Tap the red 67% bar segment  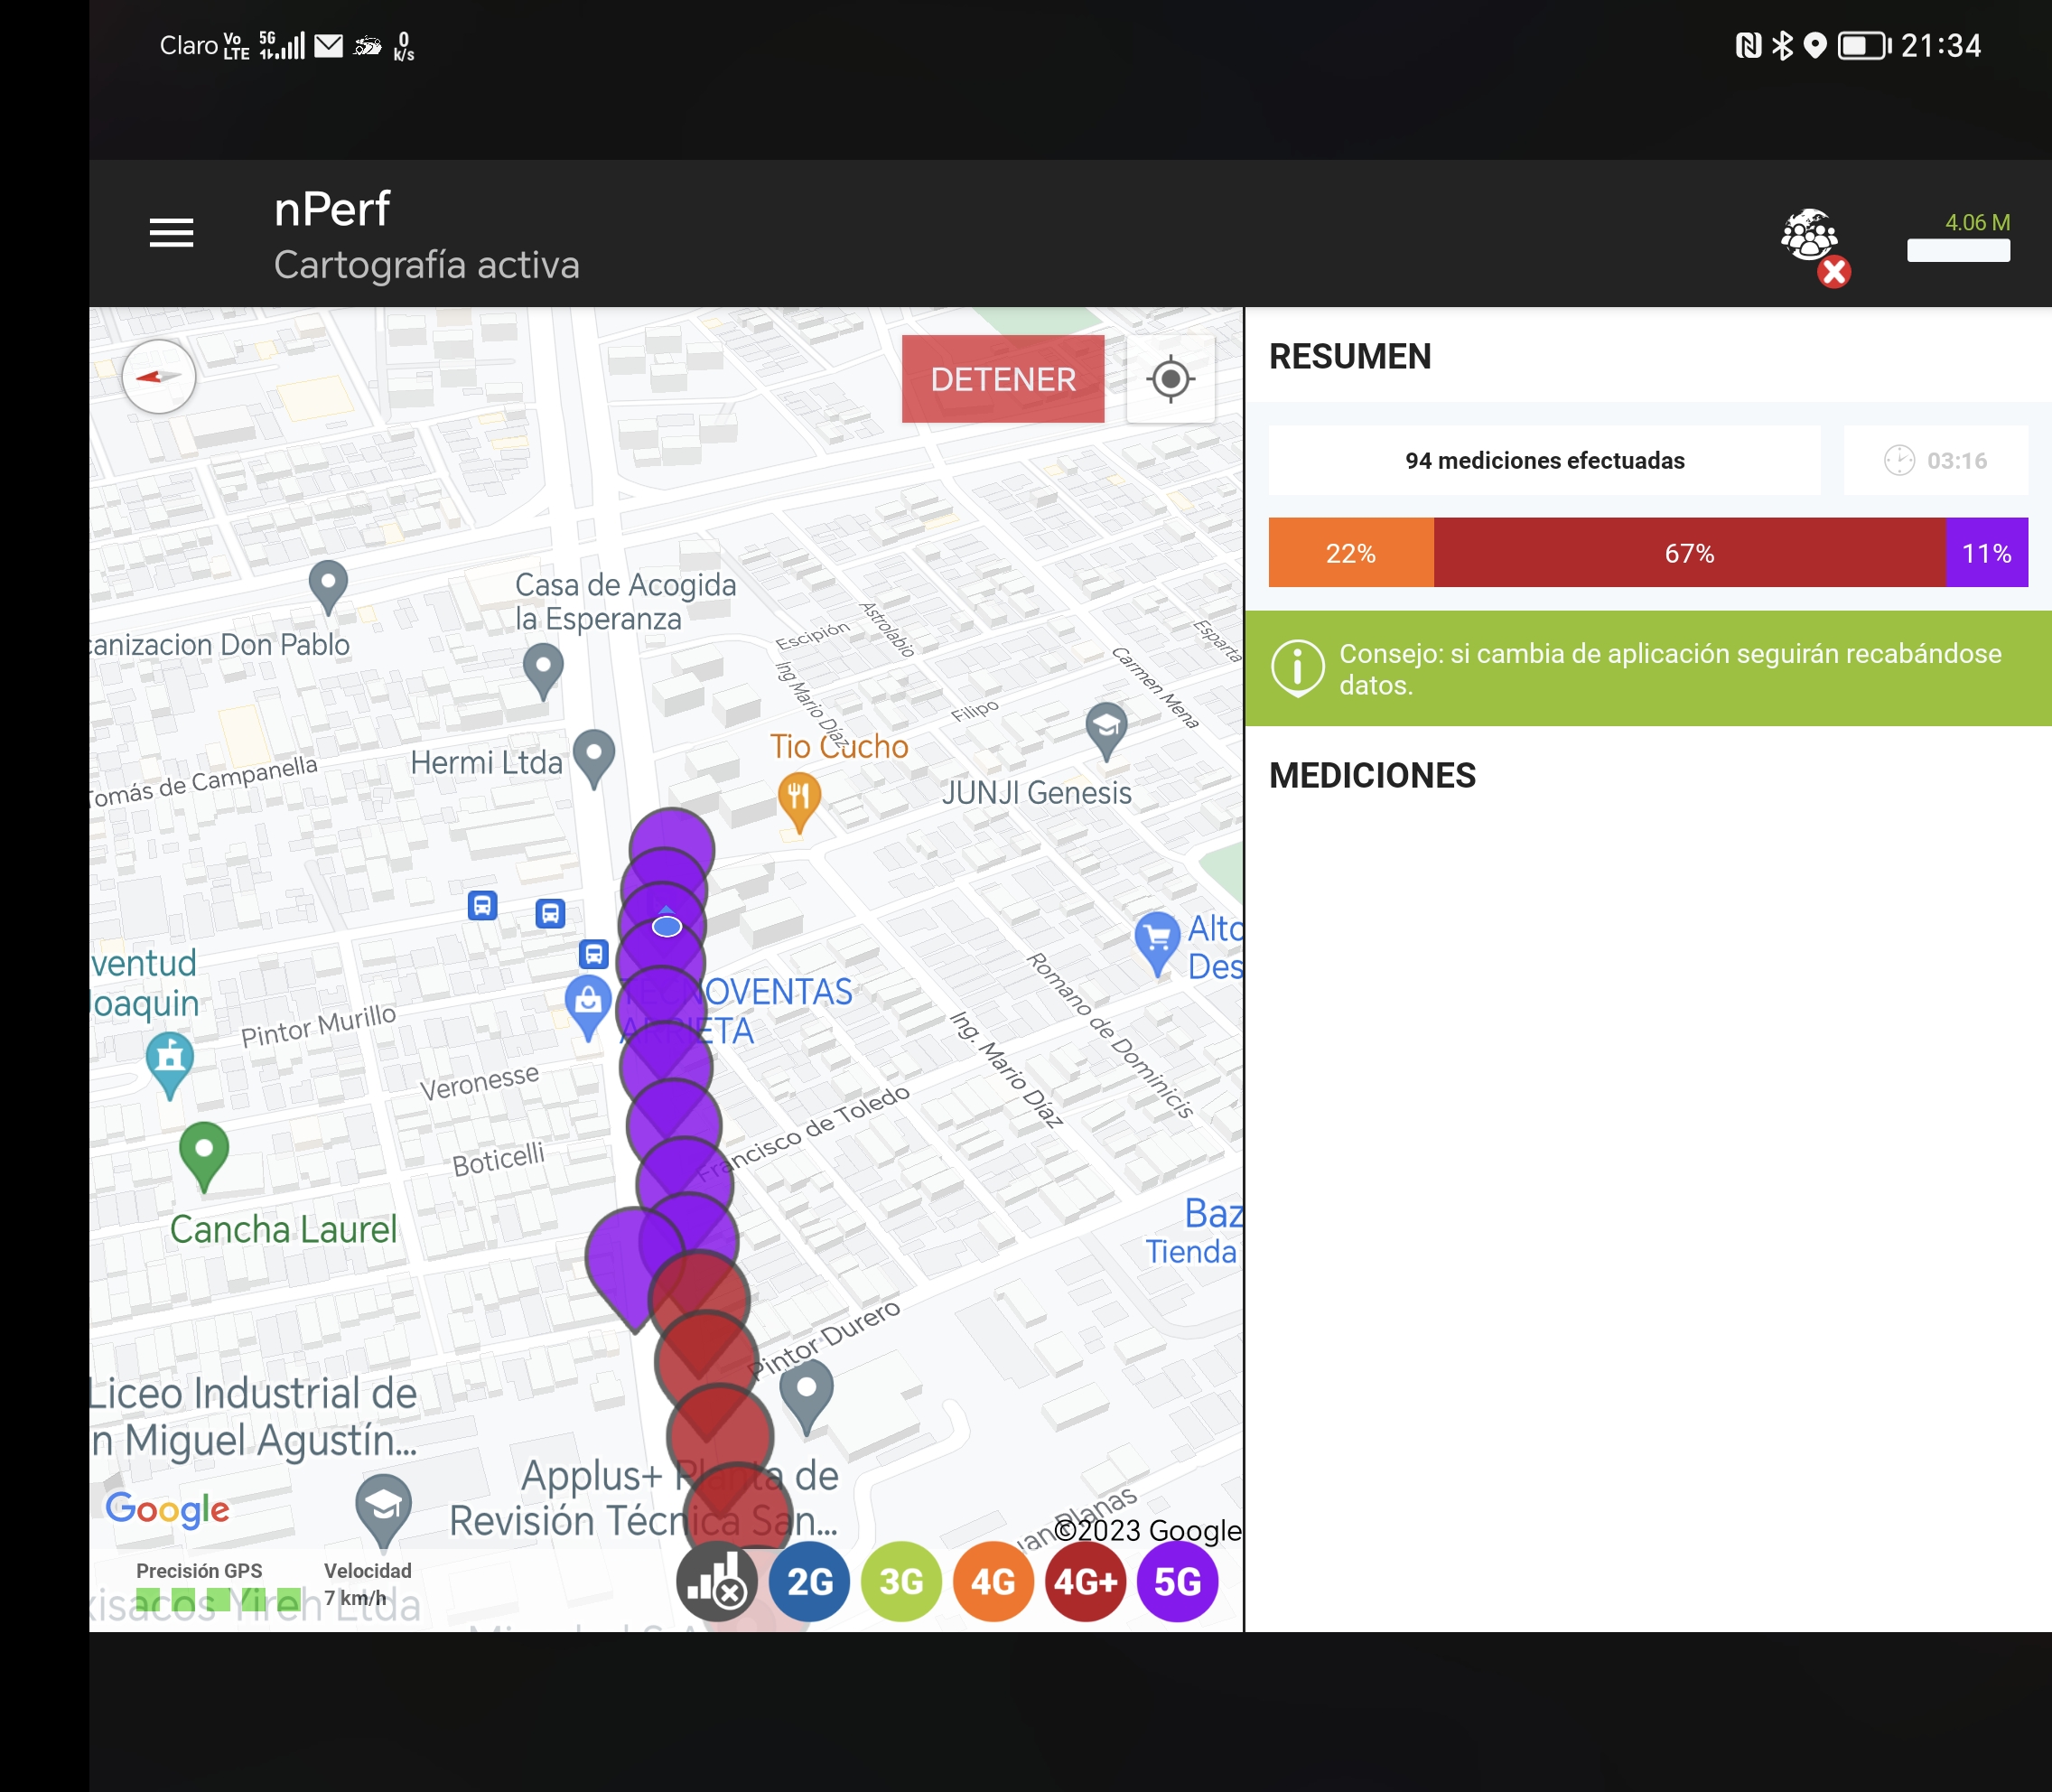coord(1689,552)
